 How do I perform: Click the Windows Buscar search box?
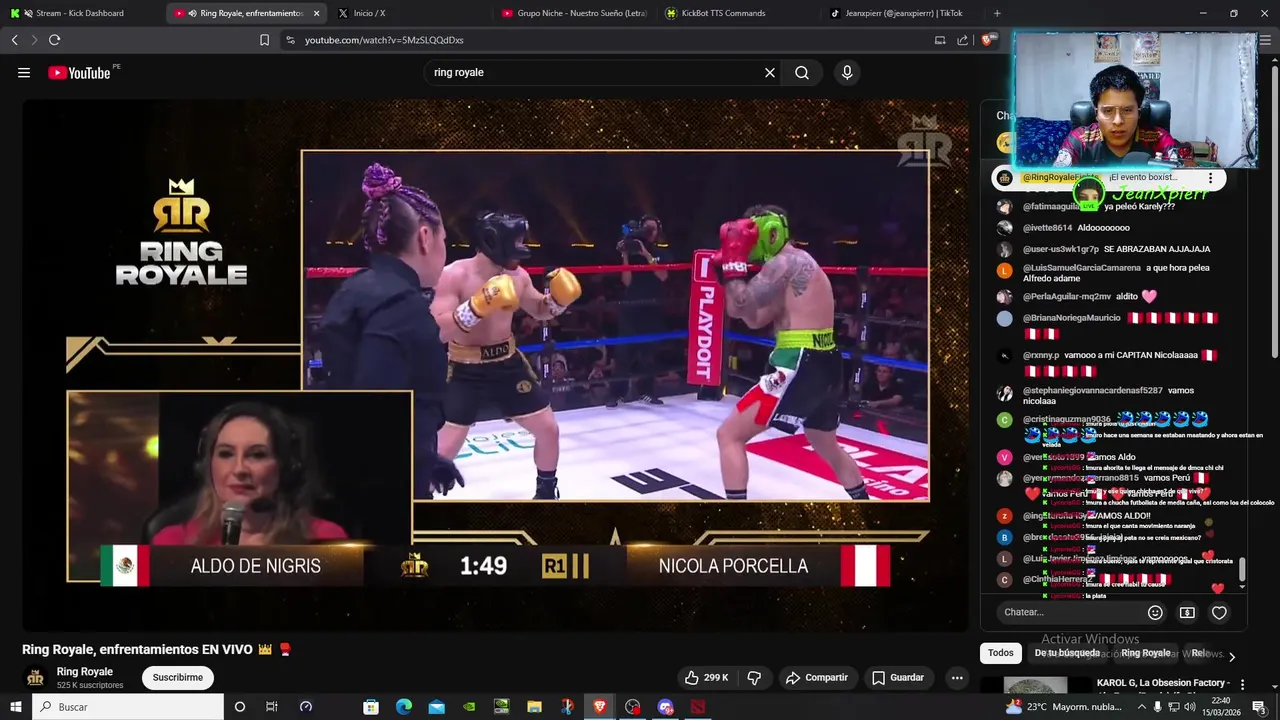[x=128, y=707]
